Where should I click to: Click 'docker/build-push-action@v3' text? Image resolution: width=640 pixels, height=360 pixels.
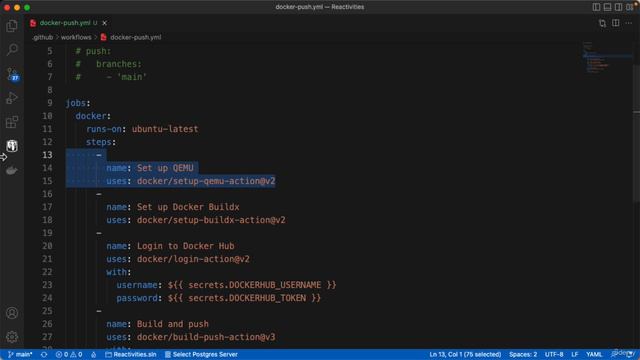(206, 337)
